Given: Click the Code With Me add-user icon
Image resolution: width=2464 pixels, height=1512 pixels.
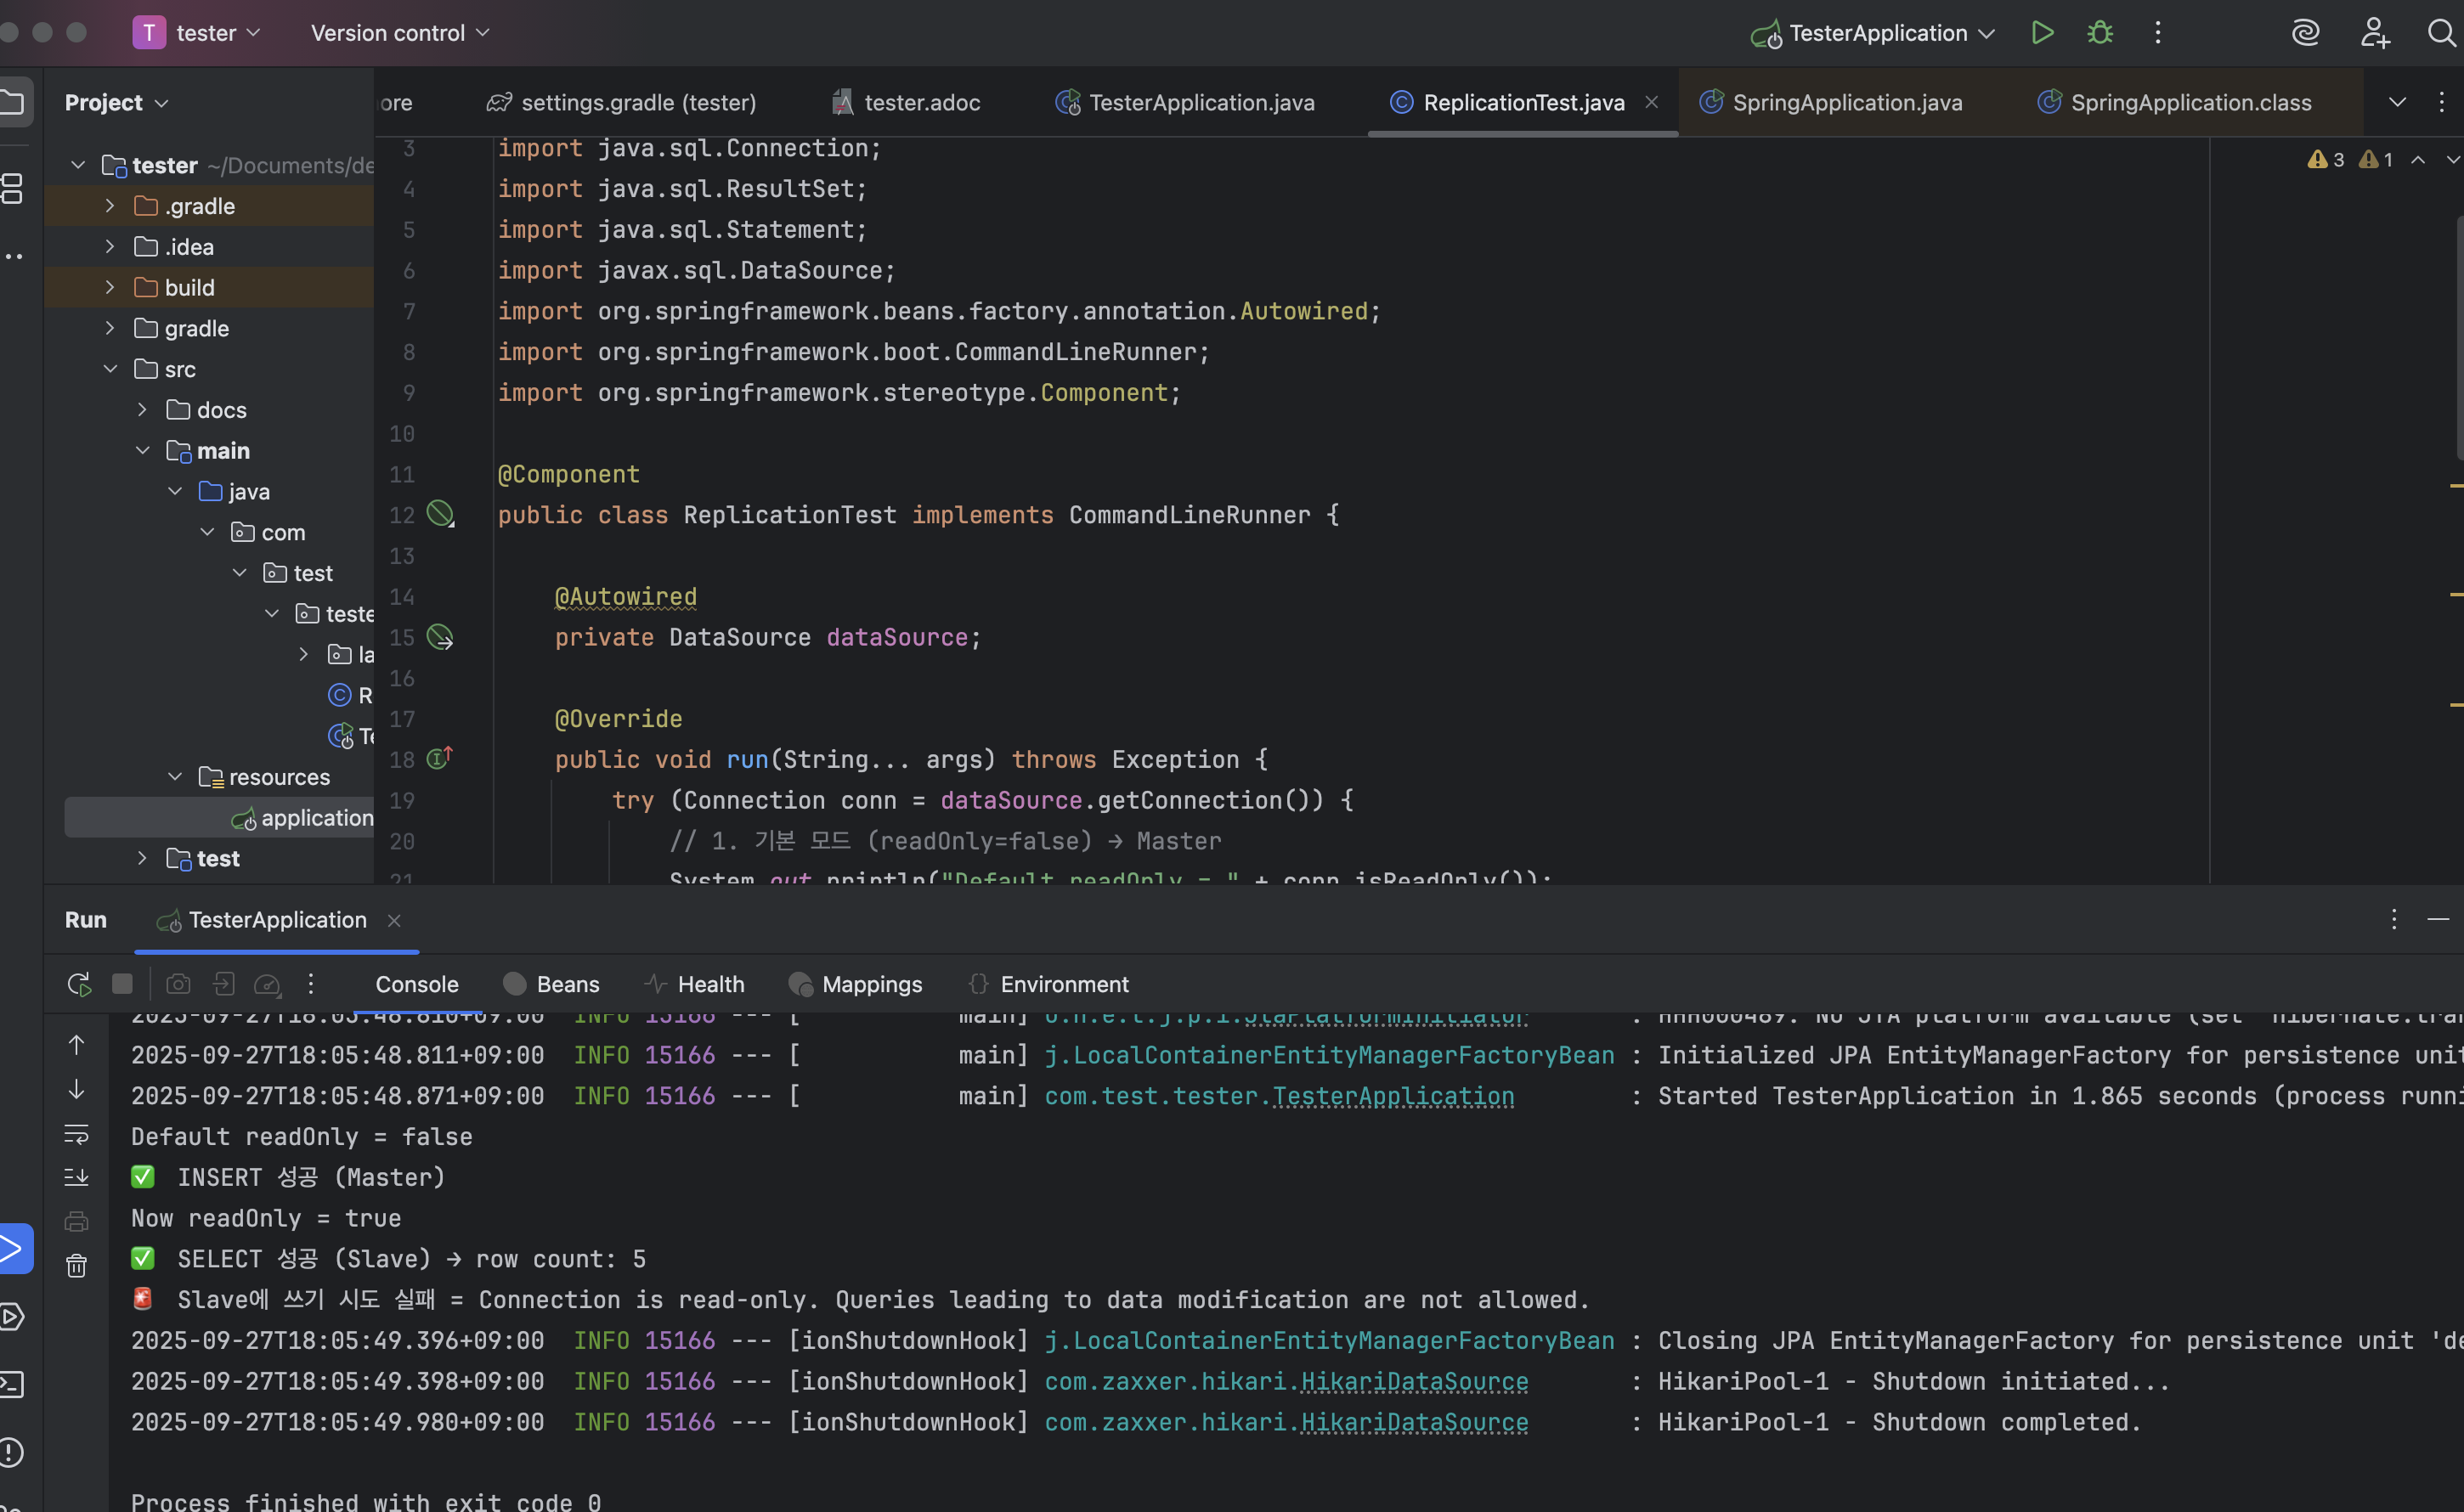Looking at the screenshot, I should point(2374,33).
